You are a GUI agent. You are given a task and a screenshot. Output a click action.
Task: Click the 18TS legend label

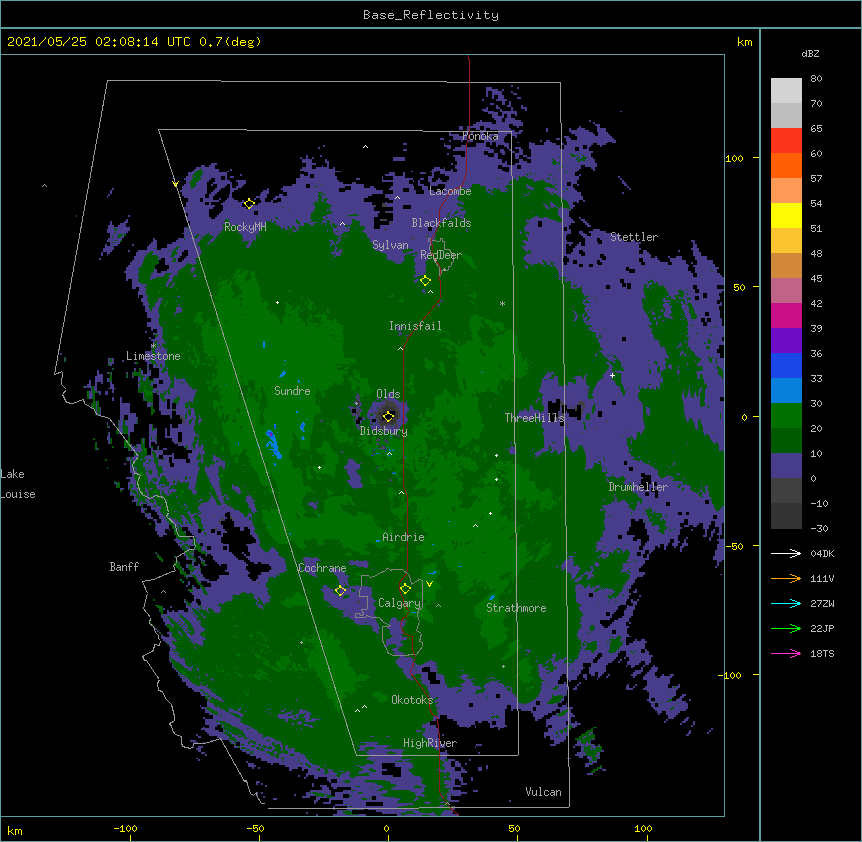(822, 653)
